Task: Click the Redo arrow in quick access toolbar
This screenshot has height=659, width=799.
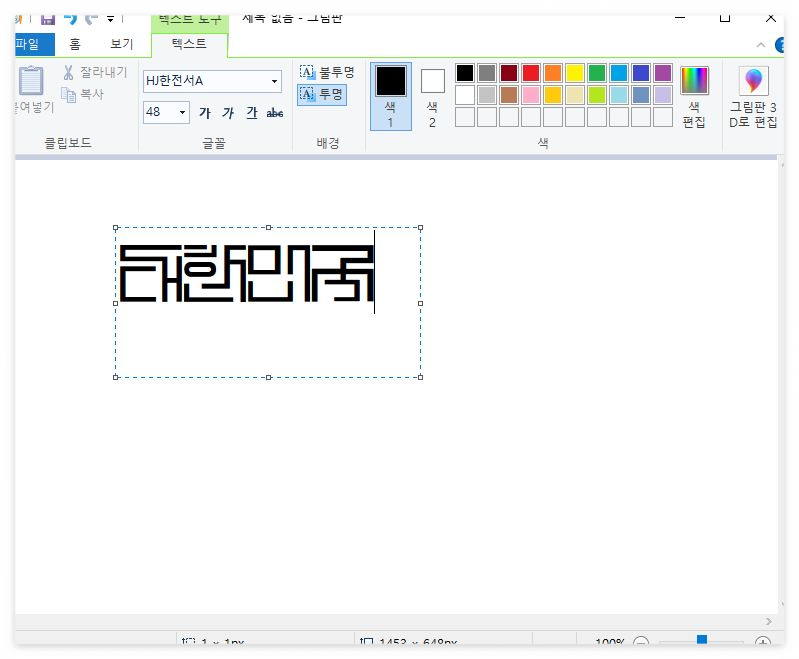Action: pyautogui.click(x=92, y=19)
